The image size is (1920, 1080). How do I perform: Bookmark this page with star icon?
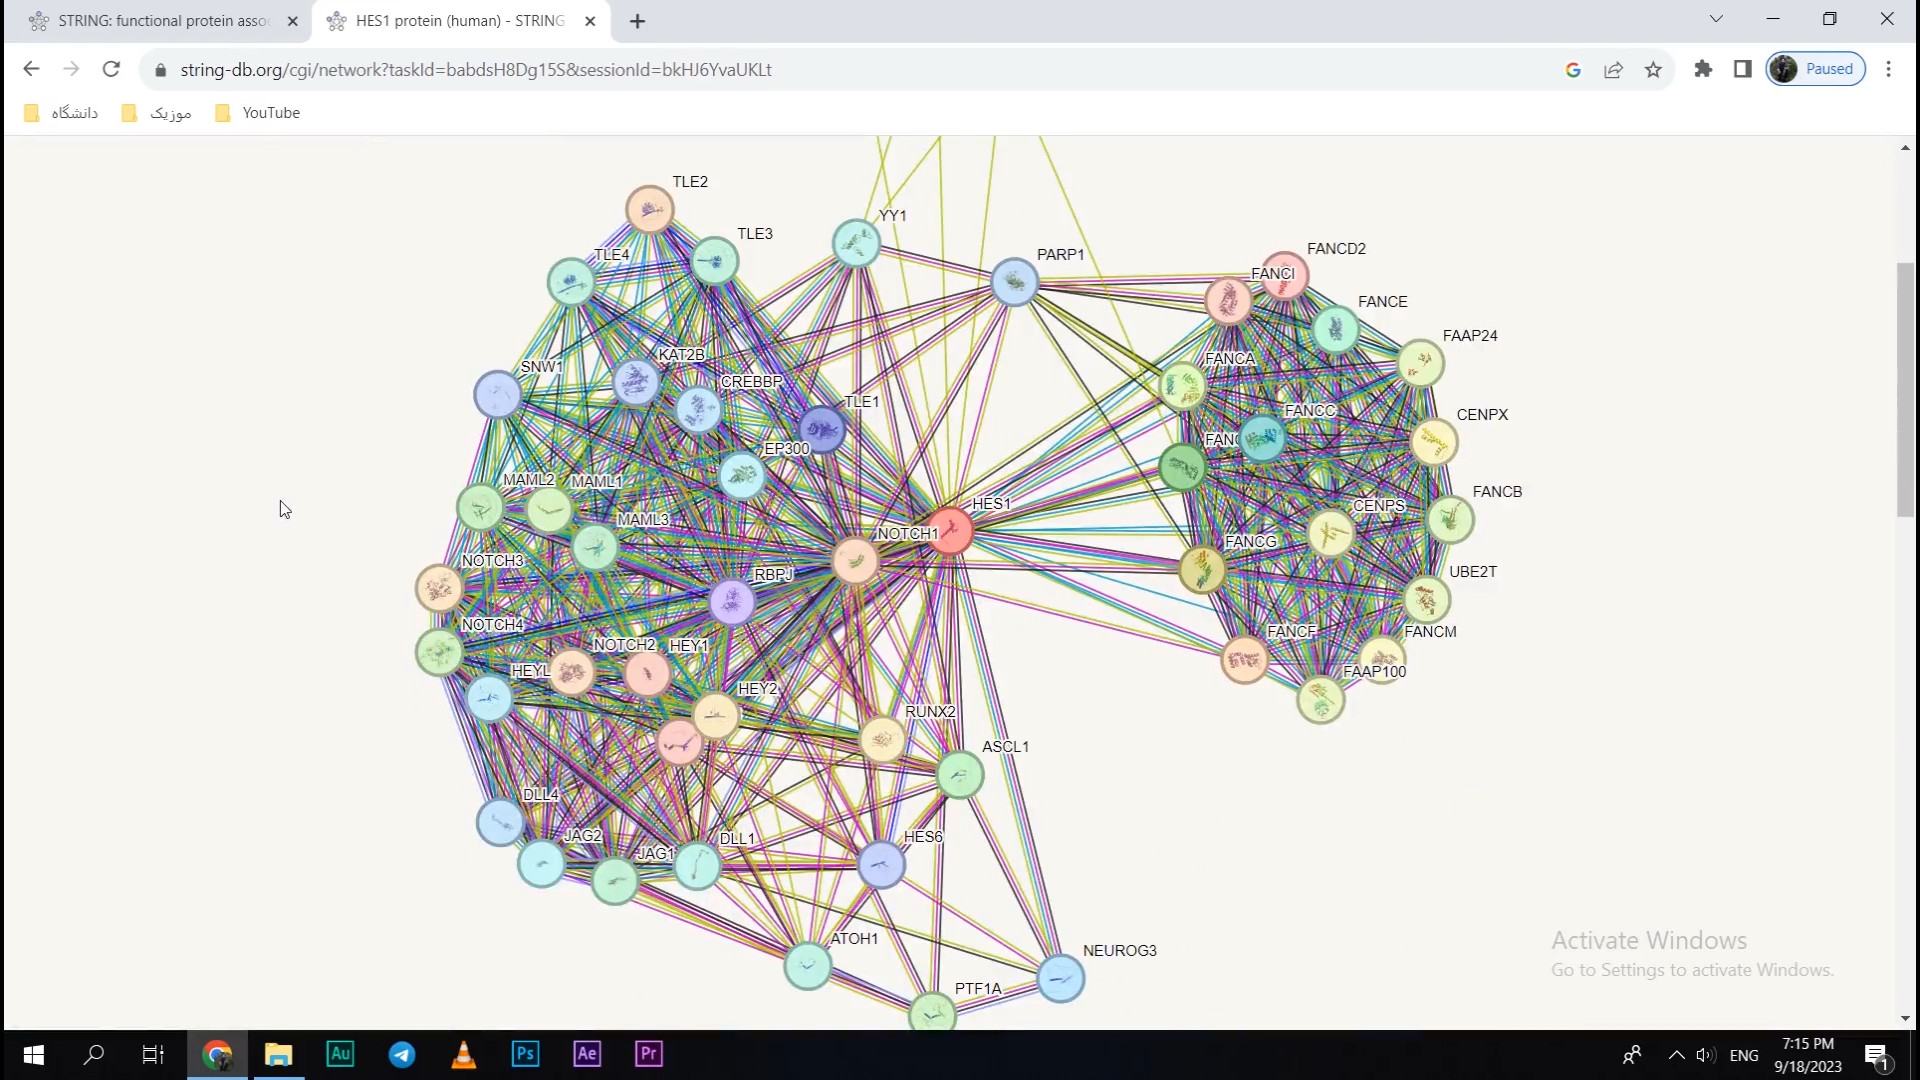coord(1653,70)
